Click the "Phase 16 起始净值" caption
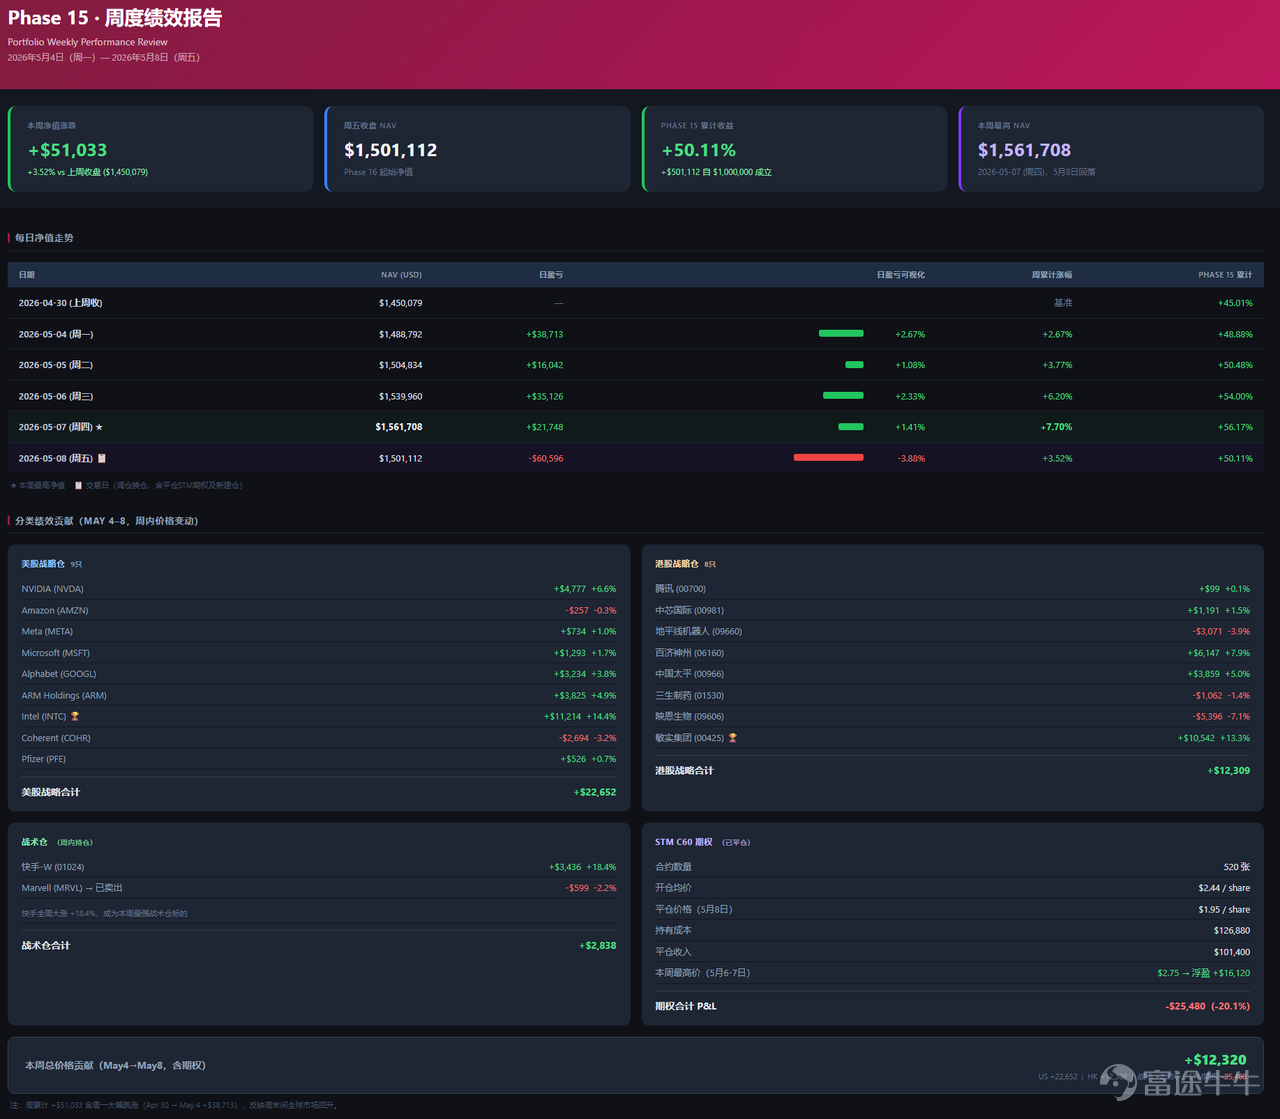 378,172
